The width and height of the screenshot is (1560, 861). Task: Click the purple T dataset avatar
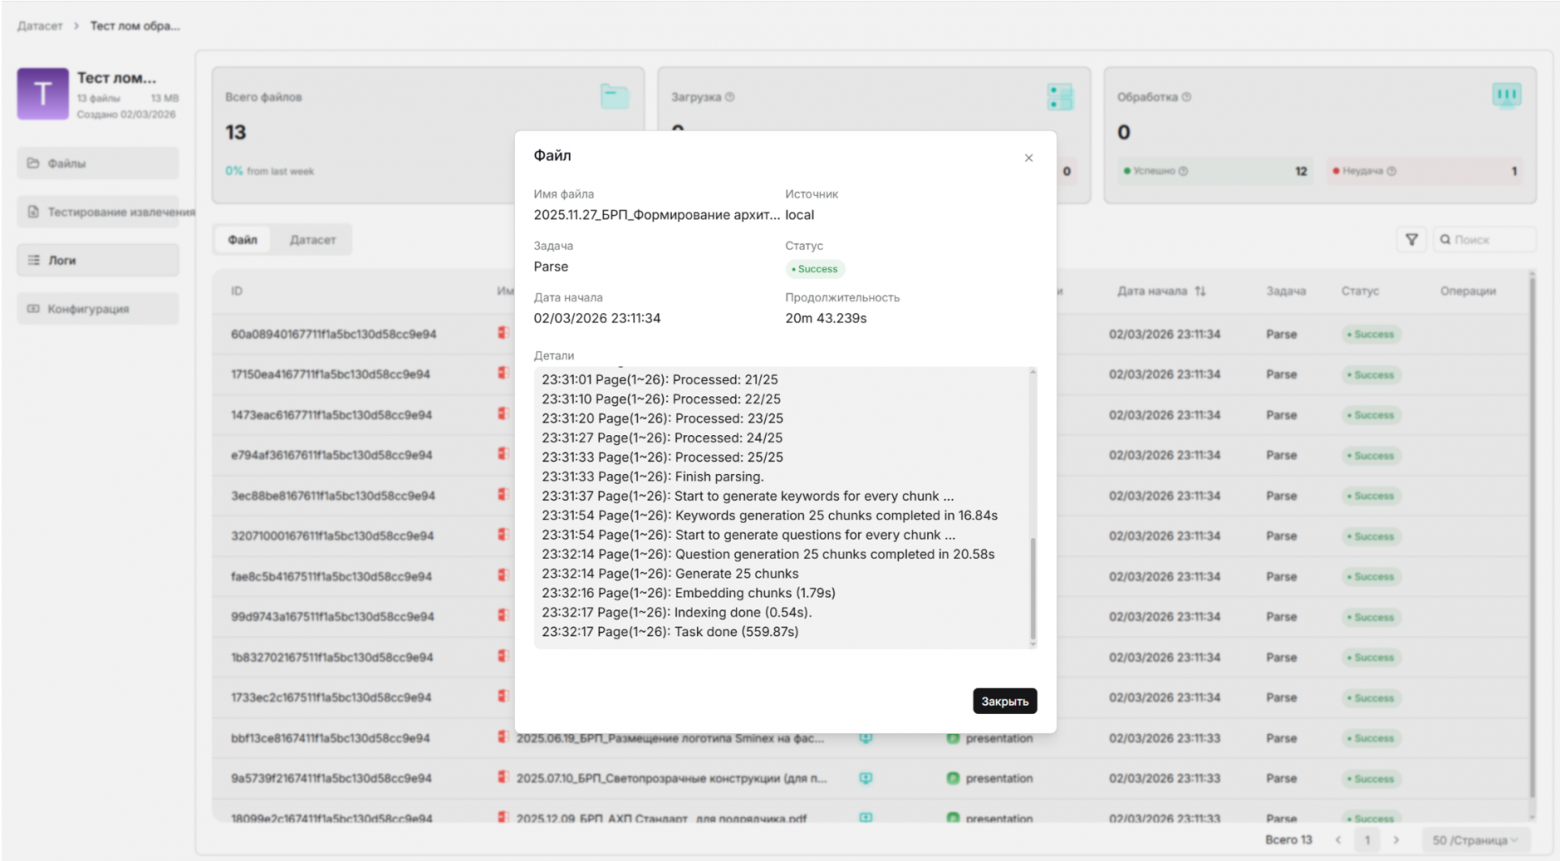pyautogui.click(x=43, y=94)
